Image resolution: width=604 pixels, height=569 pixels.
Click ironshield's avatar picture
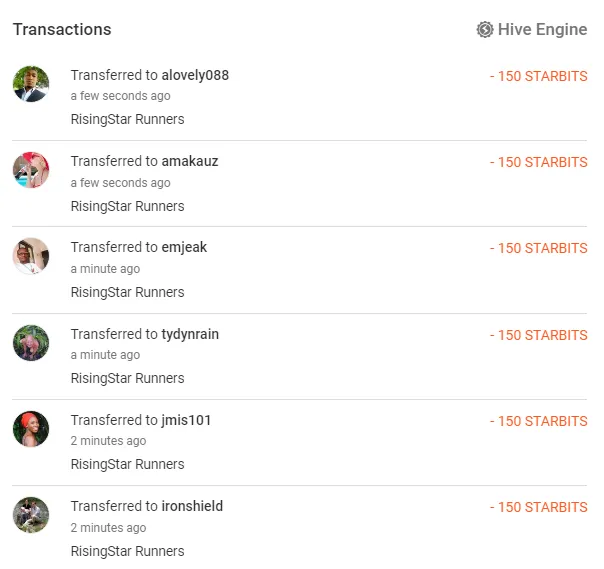tap(31, 515)
